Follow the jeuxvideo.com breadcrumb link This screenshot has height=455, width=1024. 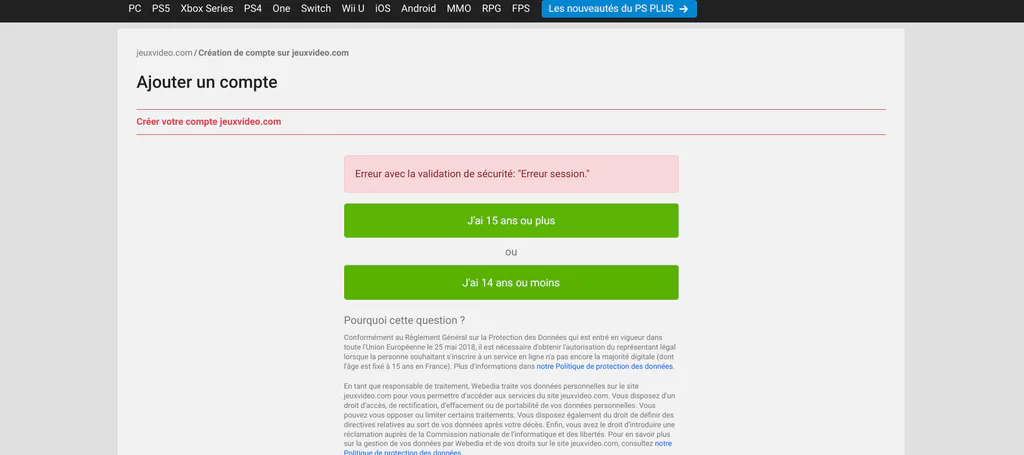tap(165, 53)
